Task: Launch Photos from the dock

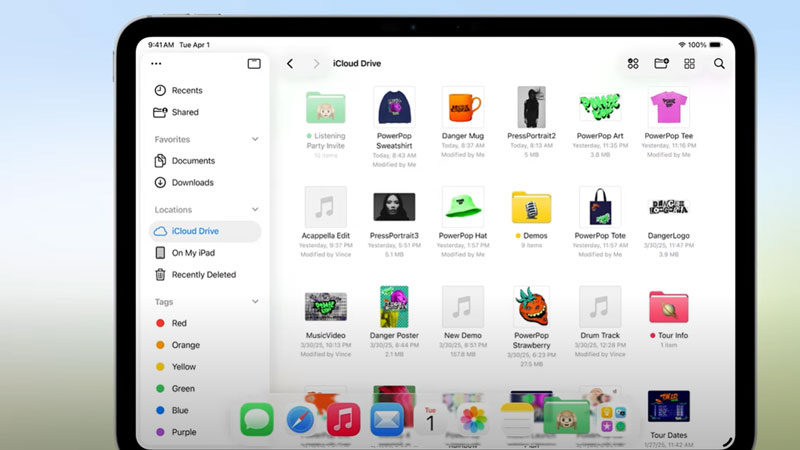Action: coord(473,419)
